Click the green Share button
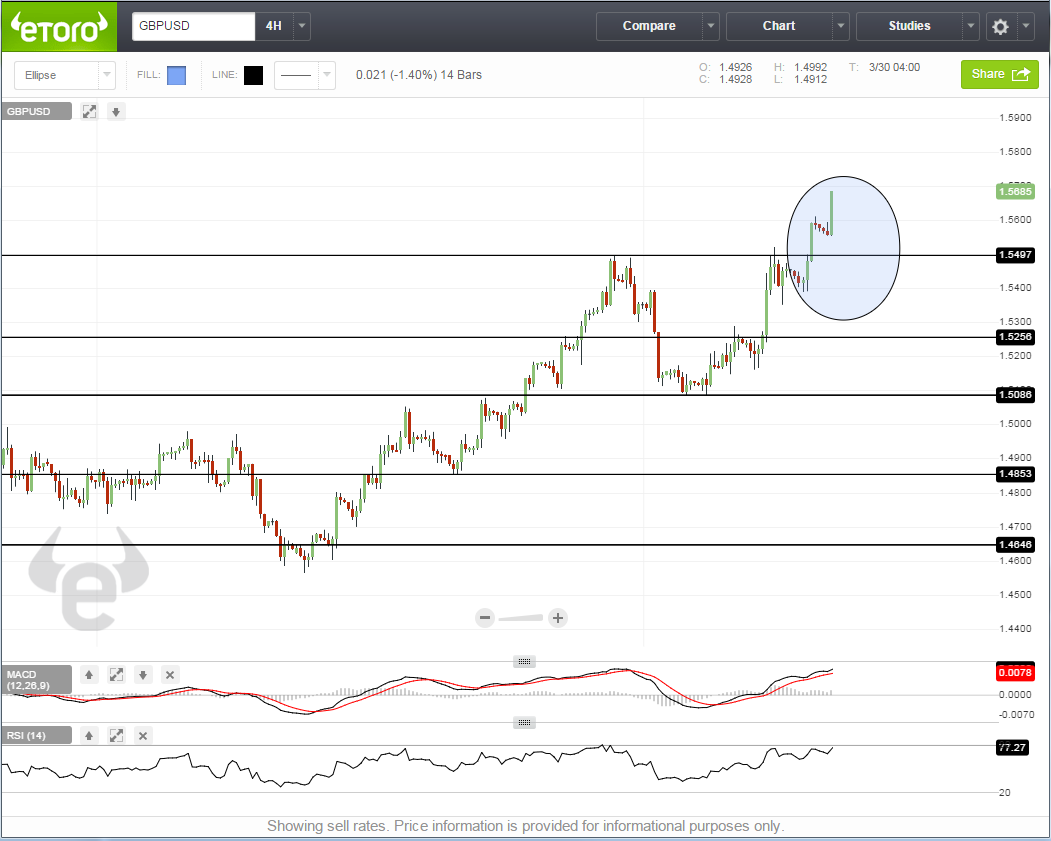 click(x=999, y=74)
